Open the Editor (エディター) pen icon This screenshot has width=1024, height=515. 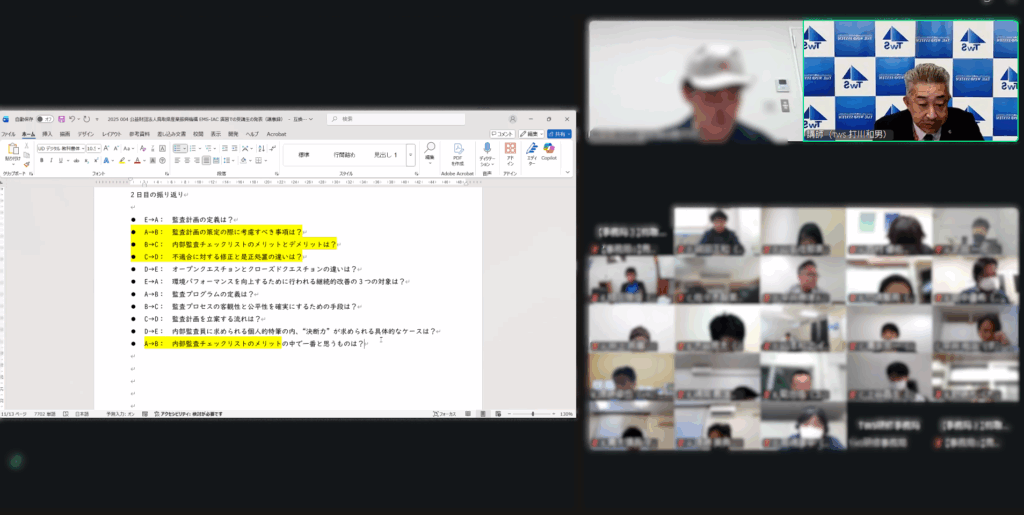[530, 149]
